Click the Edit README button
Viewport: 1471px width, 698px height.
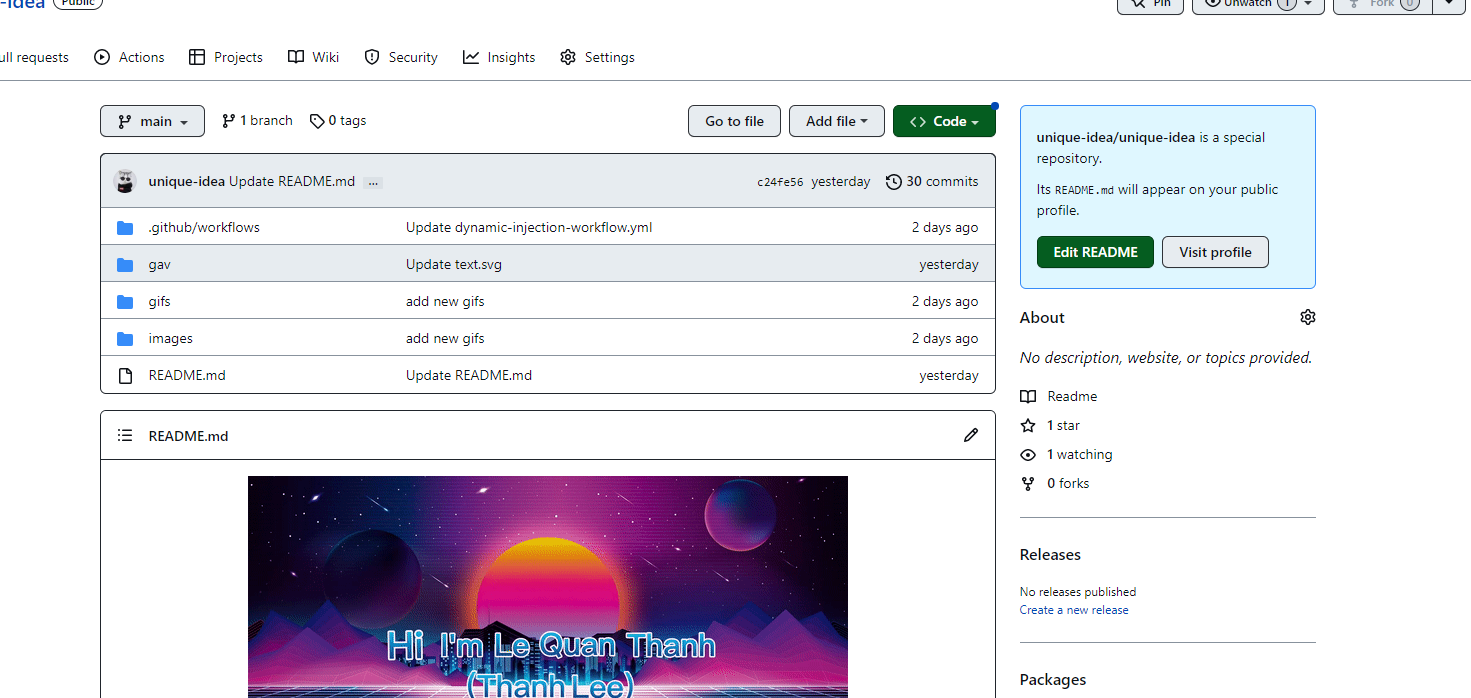1095,252
